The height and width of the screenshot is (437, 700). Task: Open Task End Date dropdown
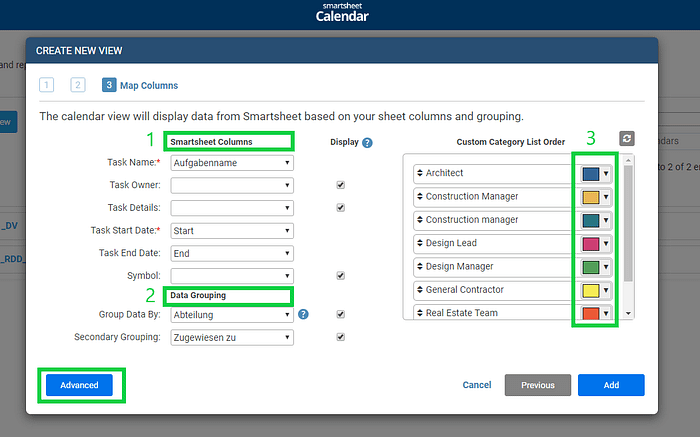click(x=232, y=254)
